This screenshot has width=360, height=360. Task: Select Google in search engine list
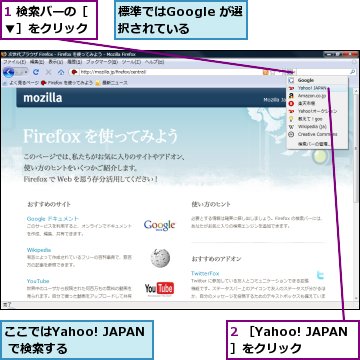coord(317,80)
